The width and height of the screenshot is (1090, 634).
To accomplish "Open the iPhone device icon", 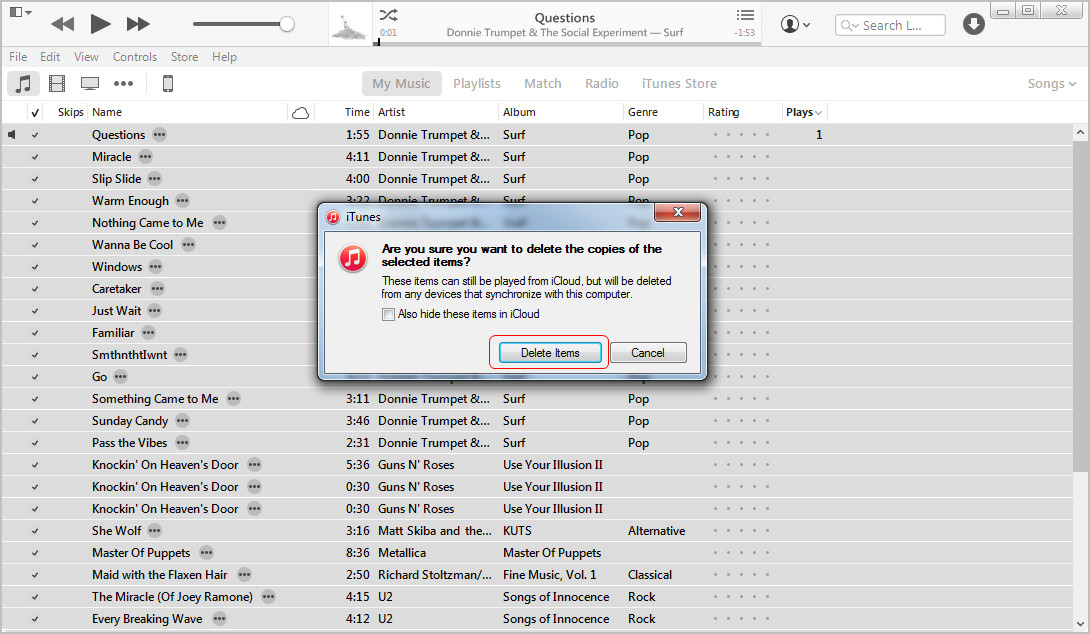I will (168, 83).
